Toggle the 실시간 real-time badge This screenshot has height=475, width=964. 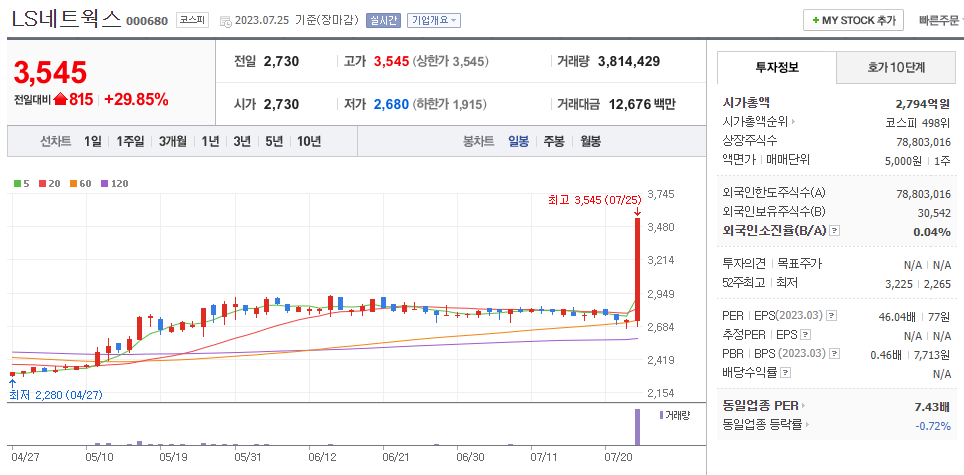point(383,20)
